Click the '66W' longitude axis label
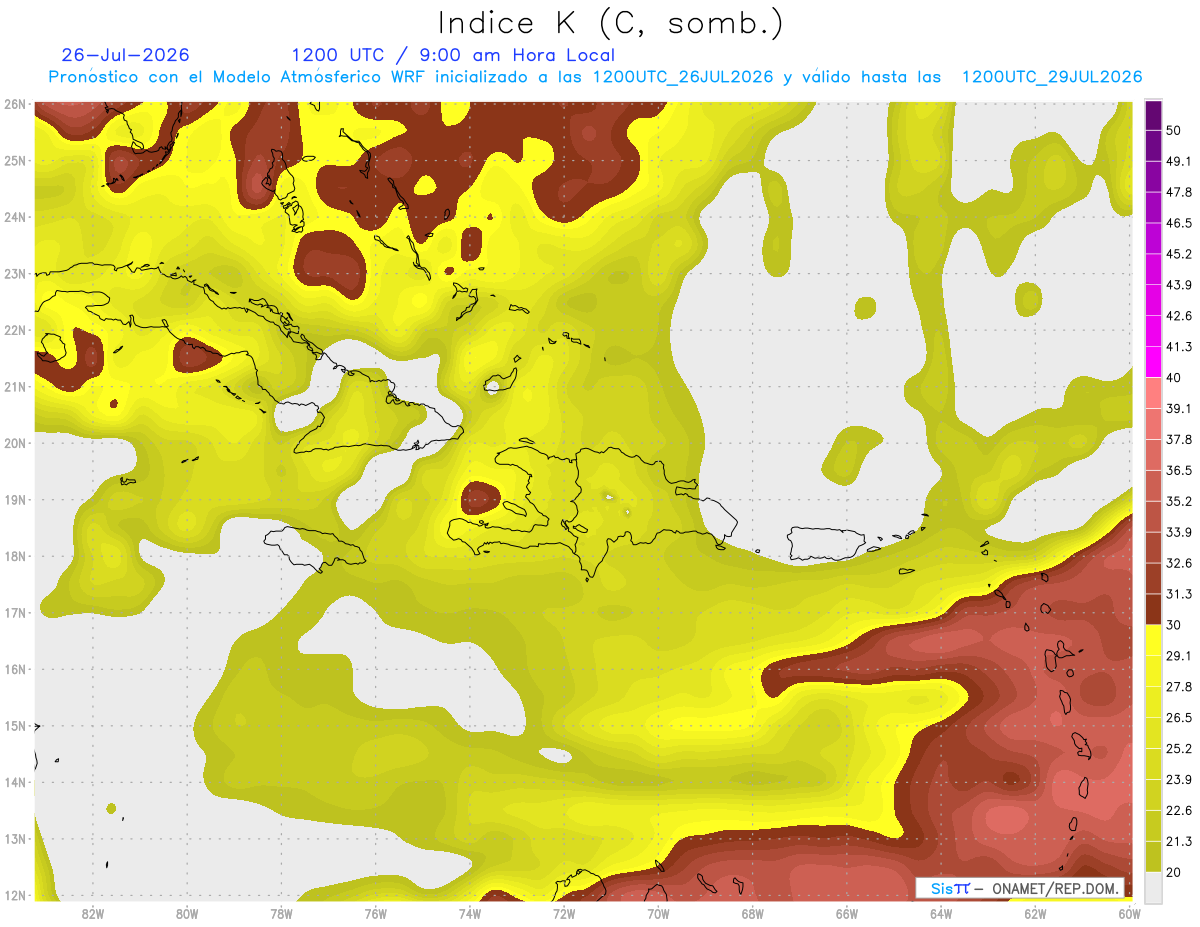 (x=847, y=913)
